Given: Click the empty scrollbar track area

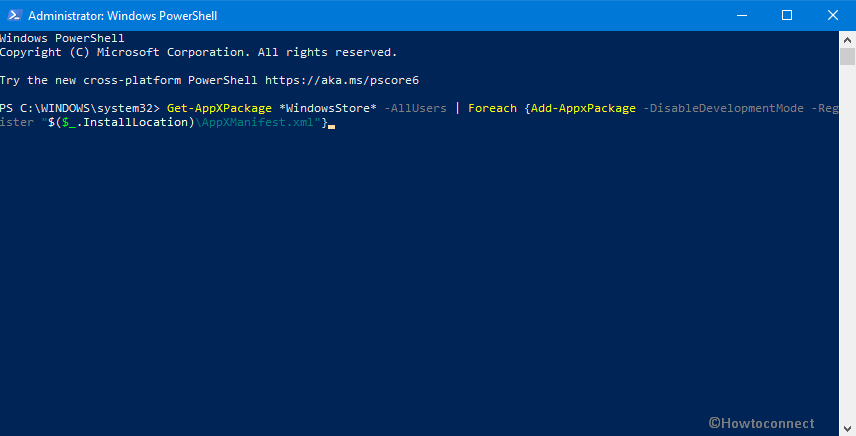Looking at the screenshot, I should coord(847,243).
